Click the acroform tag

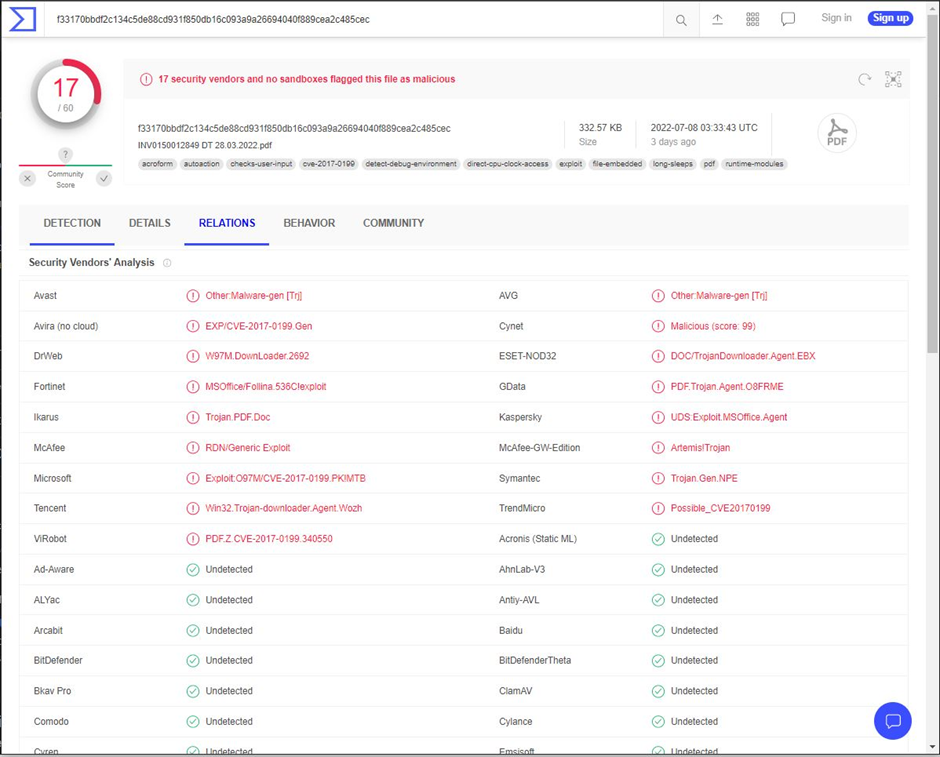157,164
